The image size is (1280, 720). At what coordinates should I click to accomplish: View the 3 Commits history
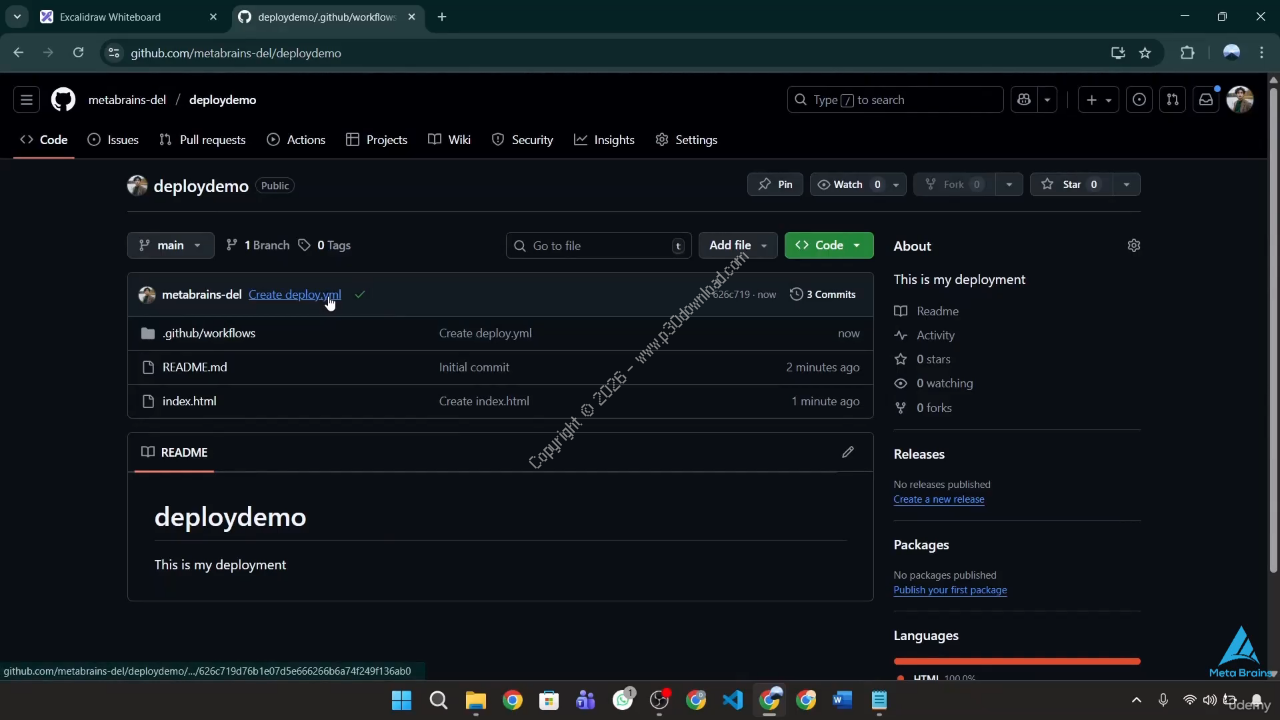(x=823, y=294)
